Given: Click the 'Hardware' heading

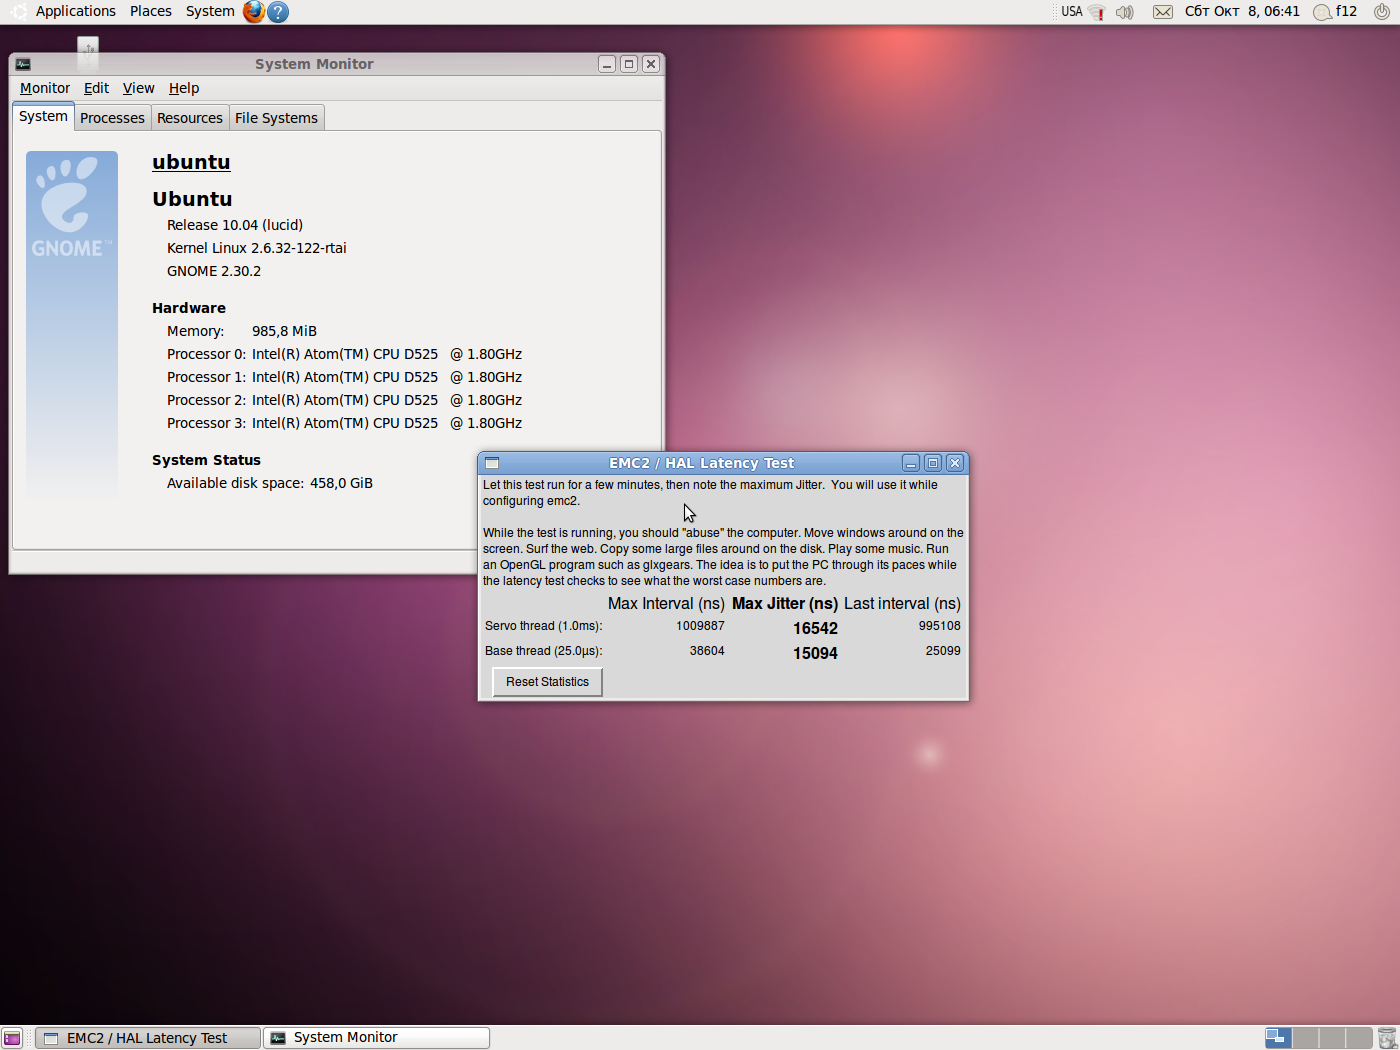Looking at the screenshot, I should click(189, 308).
